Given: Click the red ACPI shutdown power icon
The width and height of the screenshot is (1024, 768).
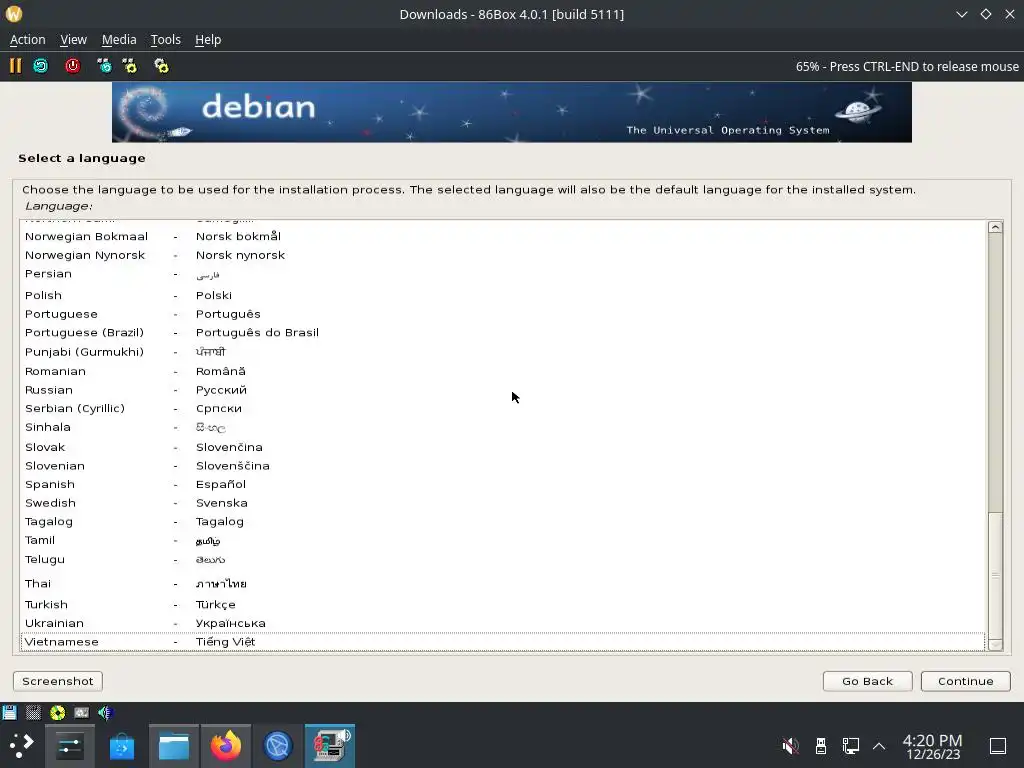Looking at the screenshot, I should (72, 66).
